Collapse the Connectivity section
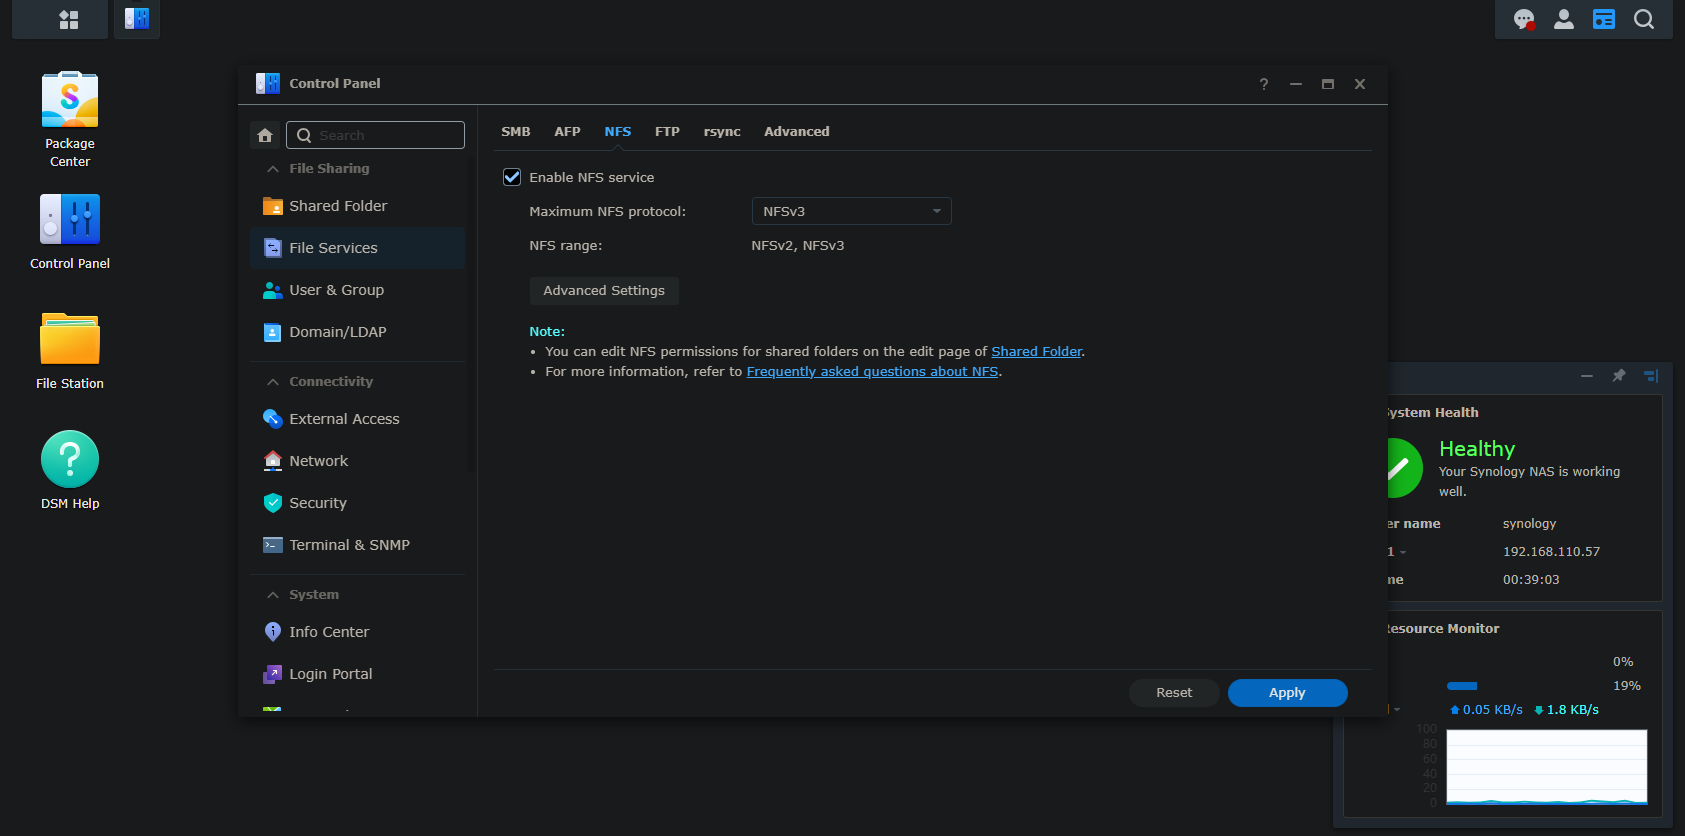The width and height of the screenshot is (1685, 836). tap(273, 382)
